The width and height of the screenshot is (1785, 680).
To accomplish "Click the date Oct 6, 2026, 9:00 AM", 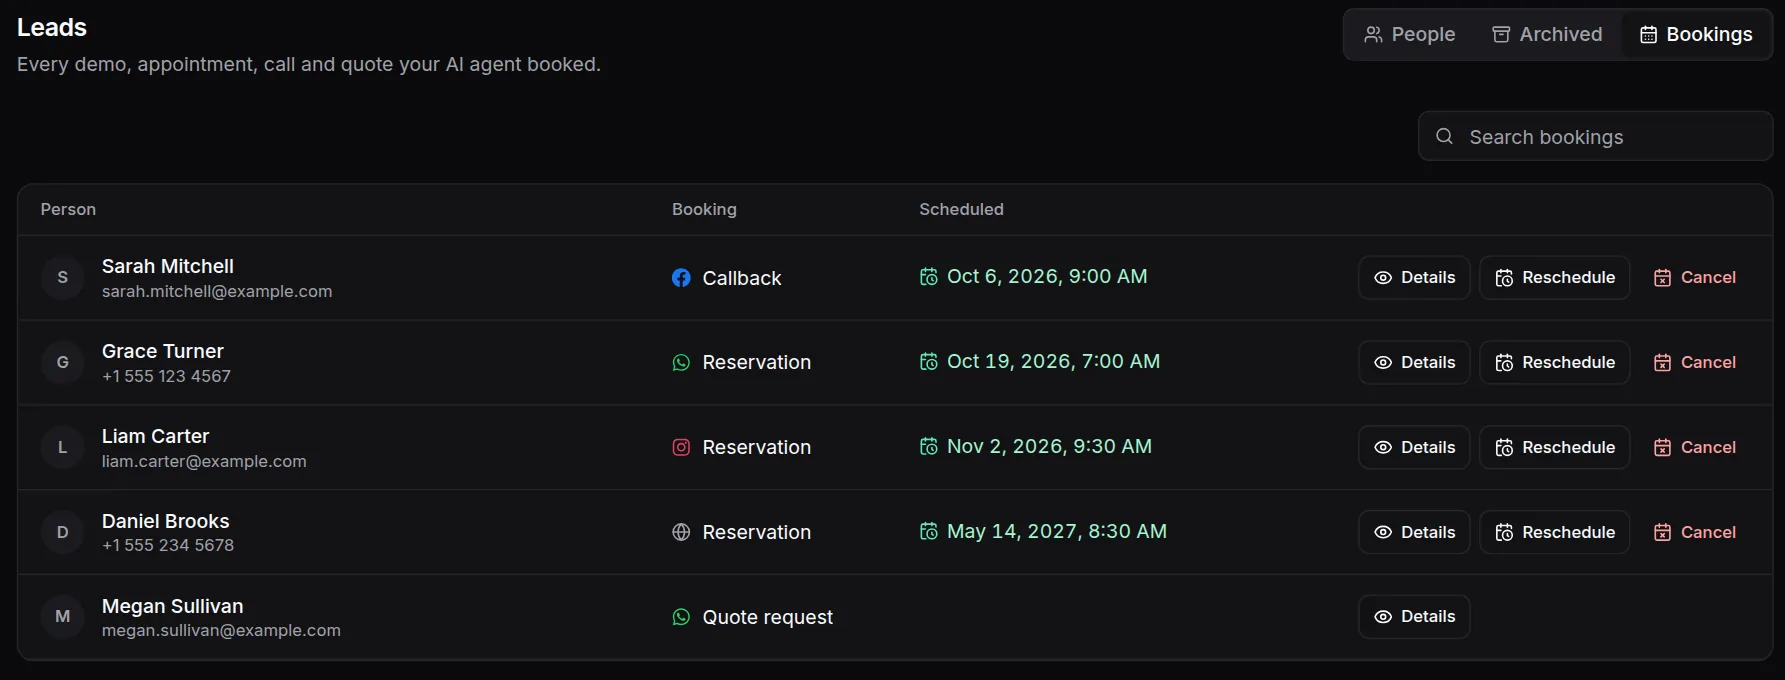I will (x=1047, y=276).
